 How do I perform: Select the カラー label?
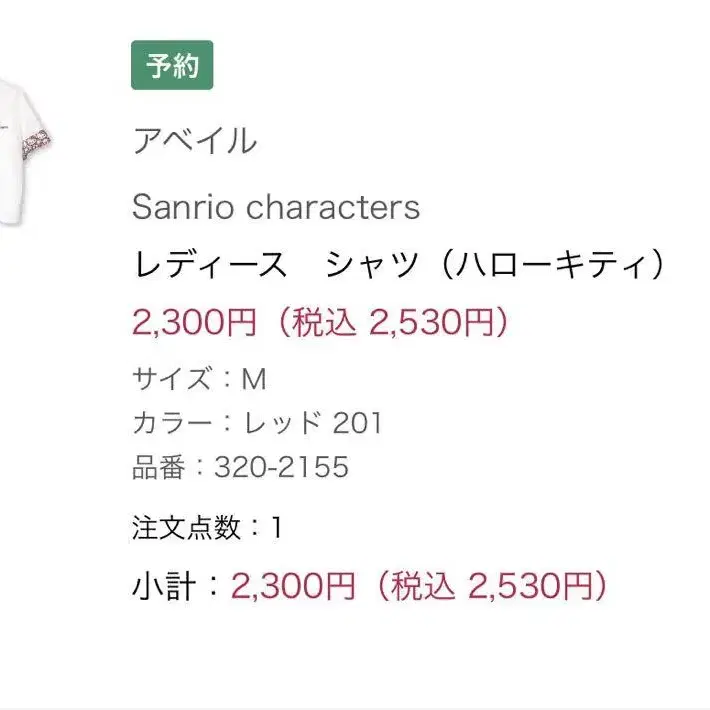[173, 422]
